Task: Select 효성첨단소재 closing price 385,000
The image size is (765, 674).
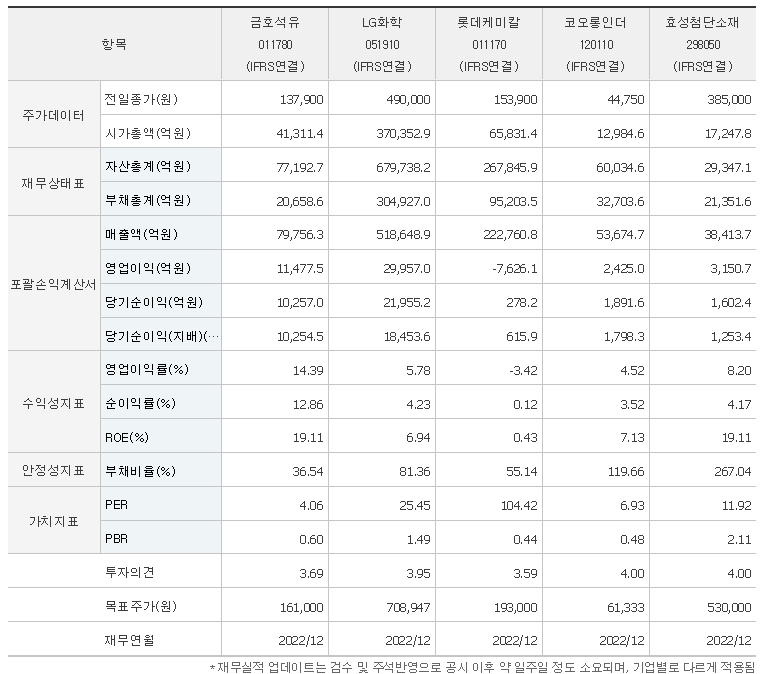Action: click(x=729, y=100)
